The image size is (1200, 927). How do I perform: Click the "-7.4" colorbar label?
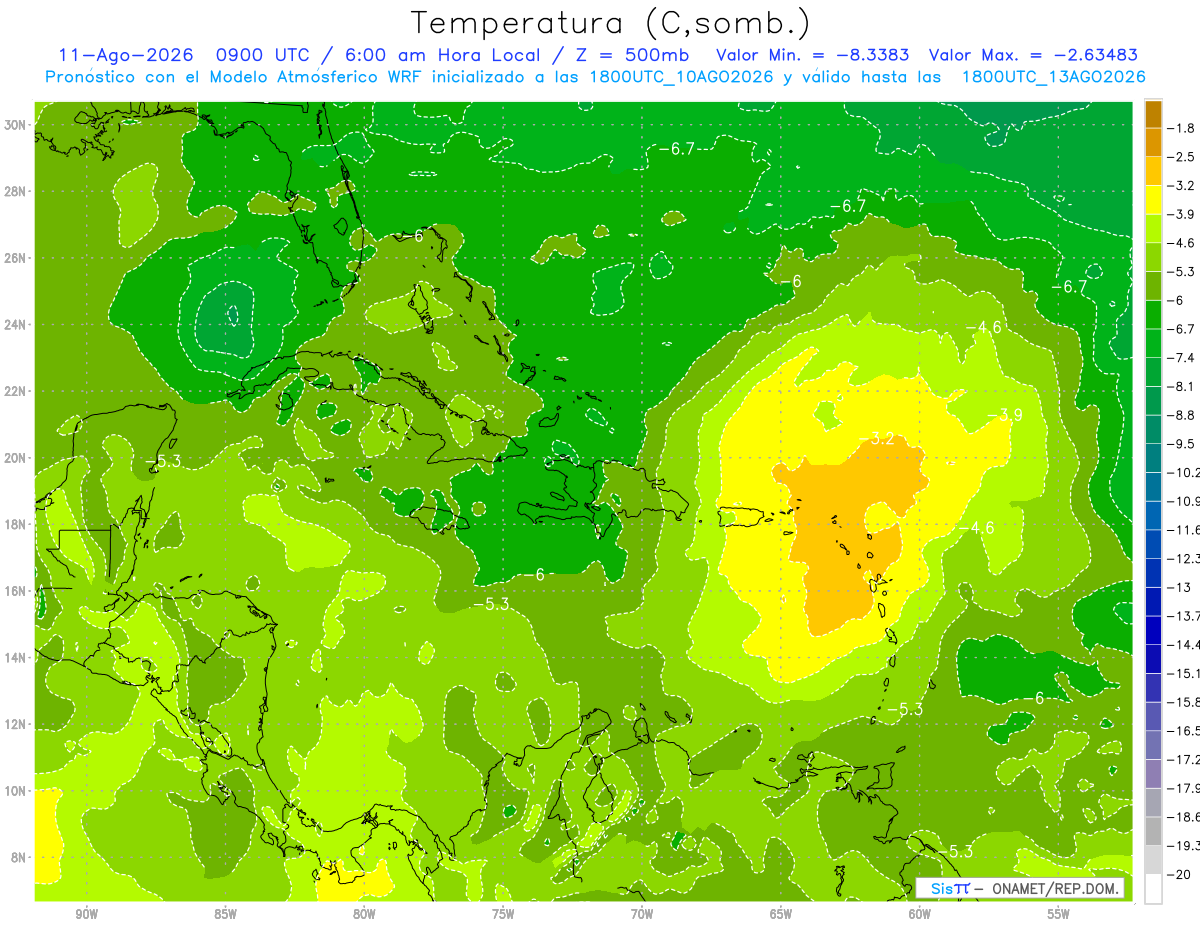pyautogui.click(x=1182, y=358)
